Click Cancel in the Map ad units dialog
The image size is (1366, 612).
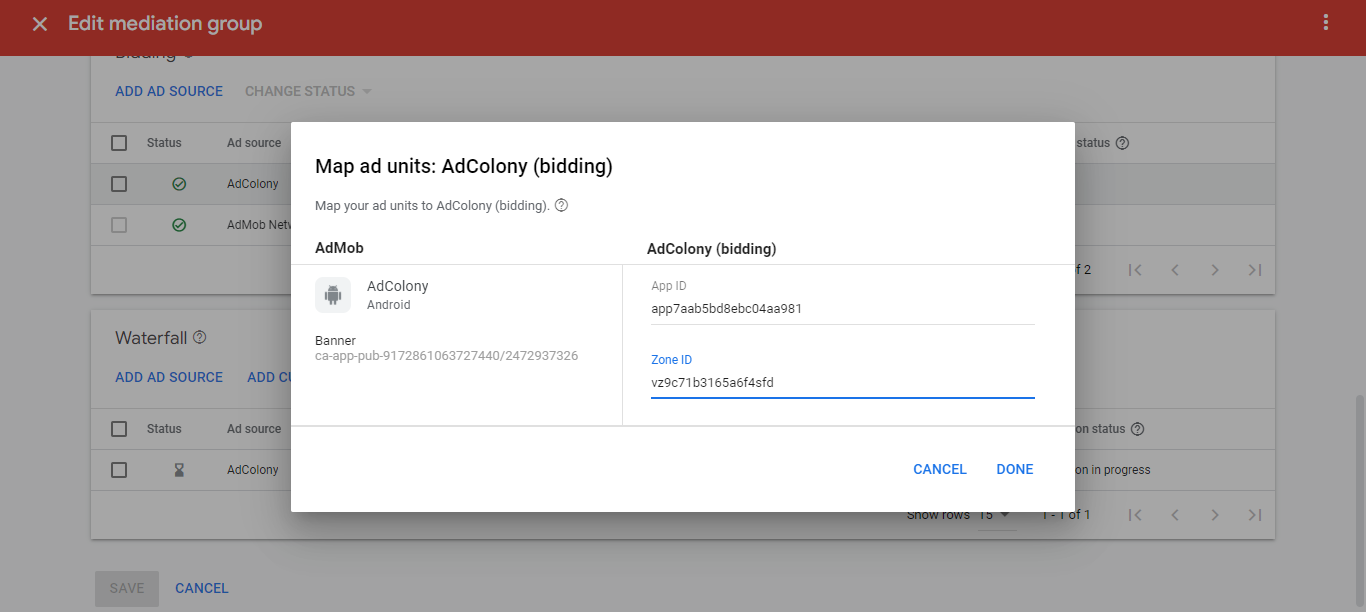(x=940, y=469)
